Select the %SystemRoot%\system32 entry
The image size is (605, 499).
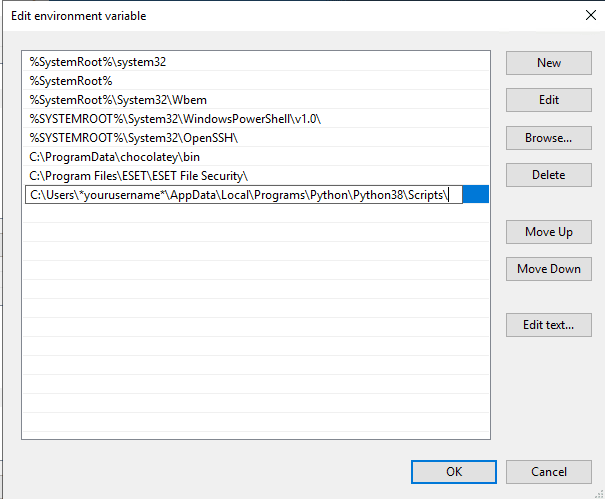pyautogui.click(x=98, y=62)
